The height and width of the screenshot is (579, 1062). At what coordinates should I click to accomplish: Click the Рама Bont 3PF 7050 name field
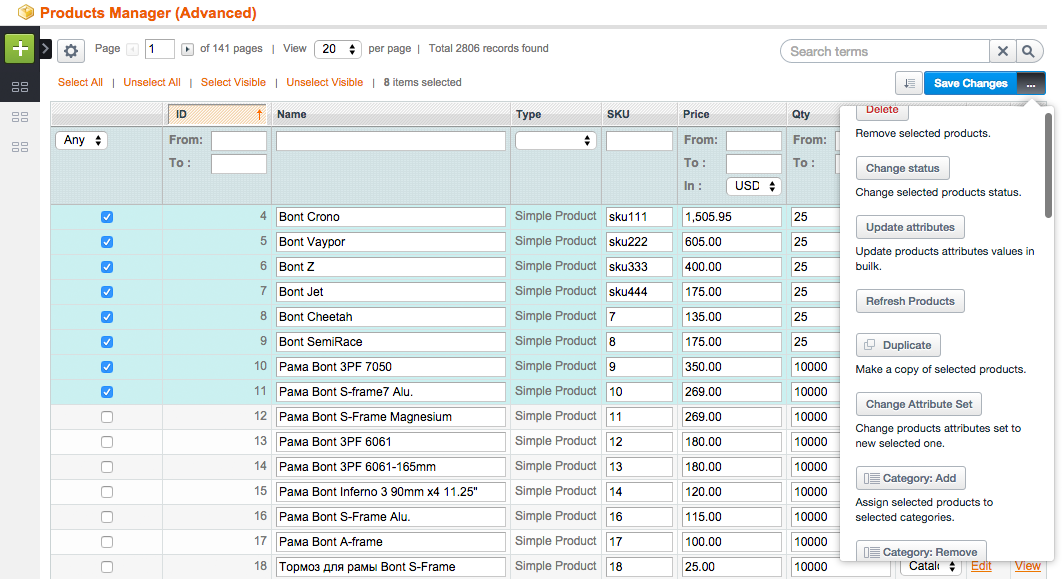click(x=391, y=367)
